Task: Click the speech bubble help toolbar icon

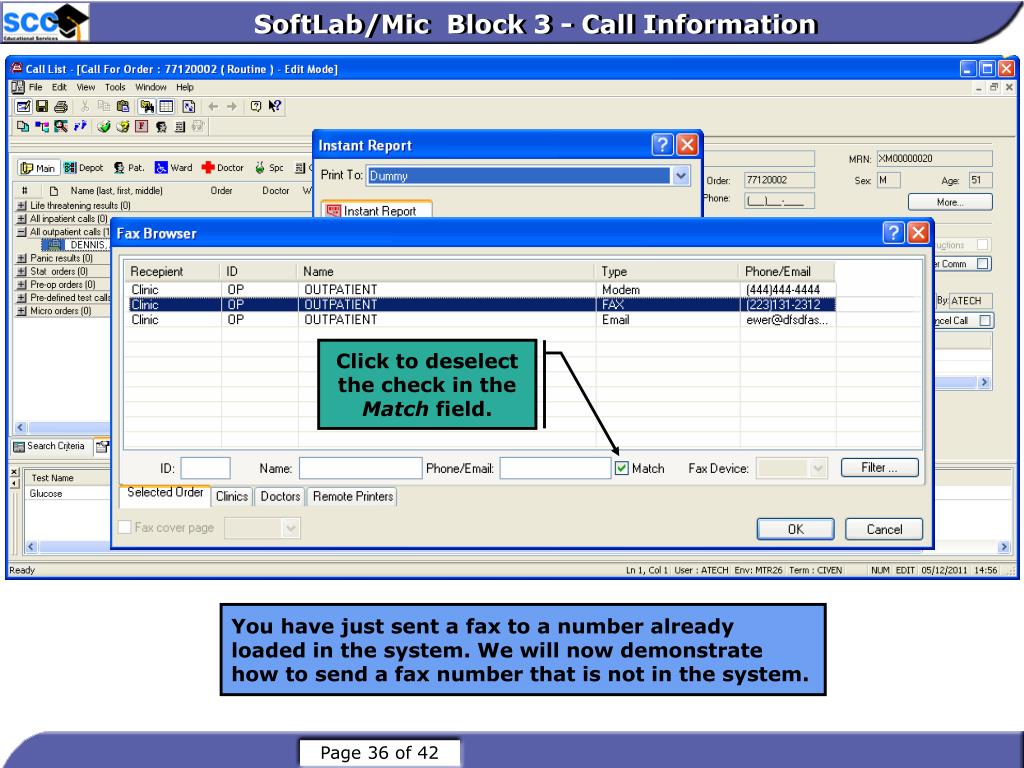Action: coord(256,106)
